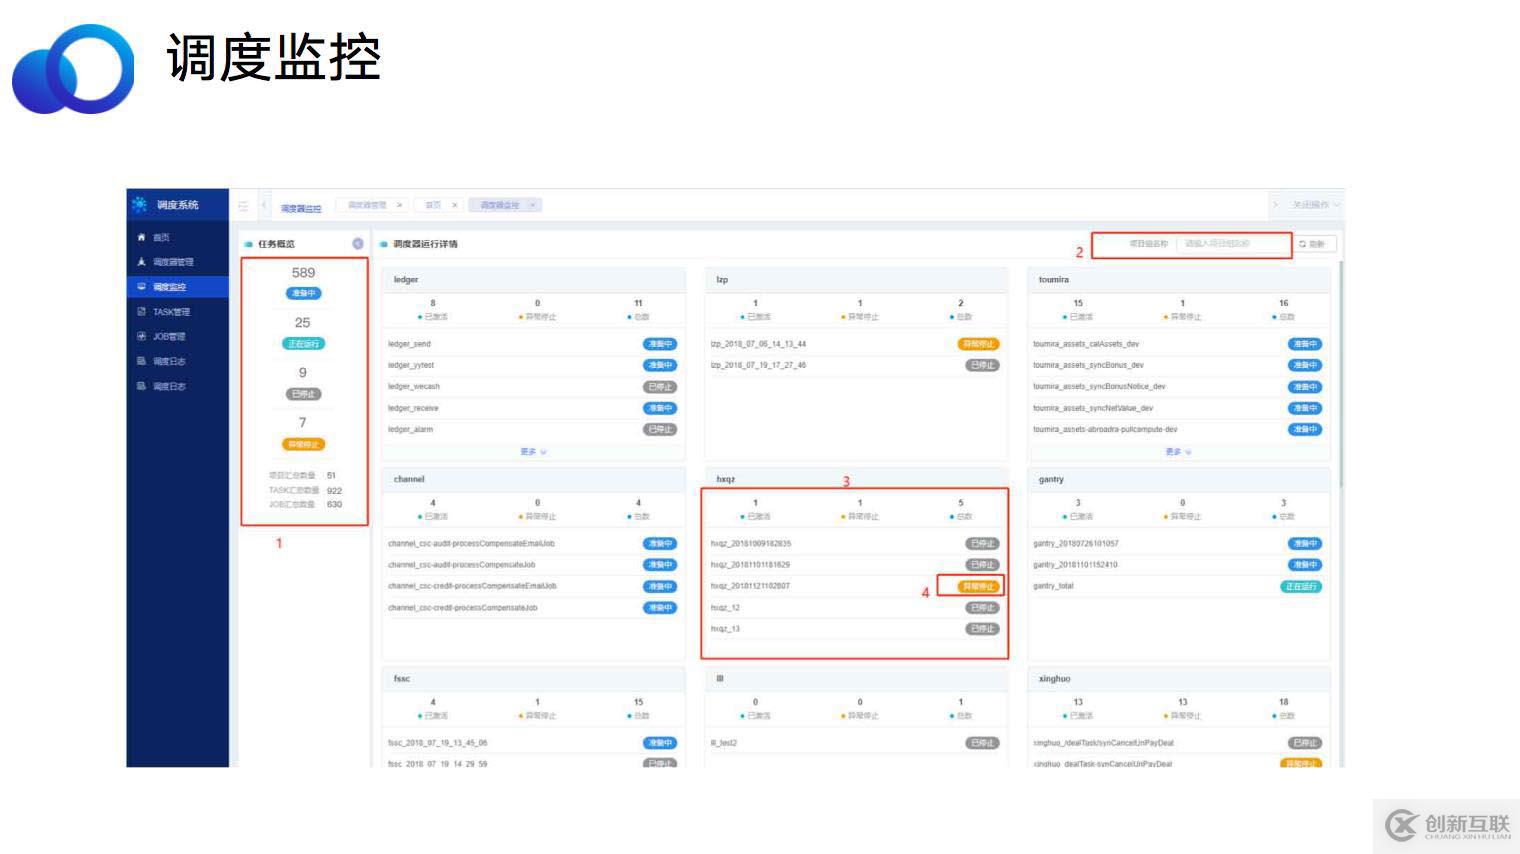
Task: Click the 正在运行 badge under 25
Action: [x=303, y=343]
